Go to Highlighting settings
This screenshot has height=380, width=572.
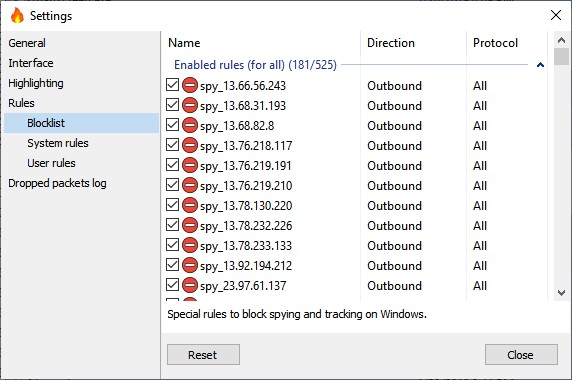36,84
